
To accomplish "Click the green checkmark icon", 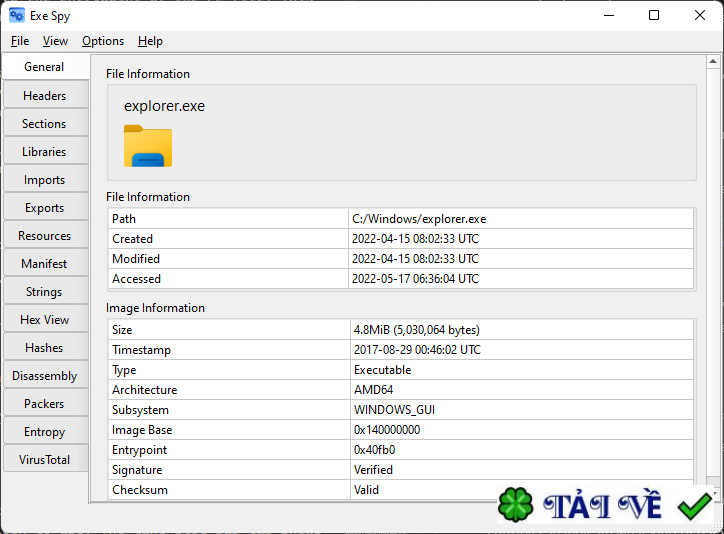I will point(694,506).
